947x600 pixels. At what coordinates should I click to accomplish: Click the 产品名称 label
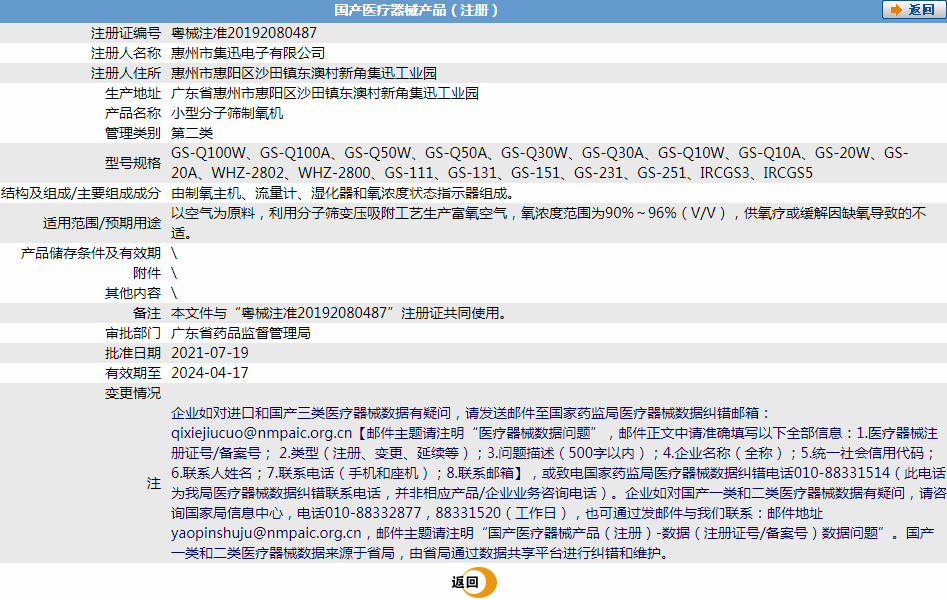(x=133, y=113)
